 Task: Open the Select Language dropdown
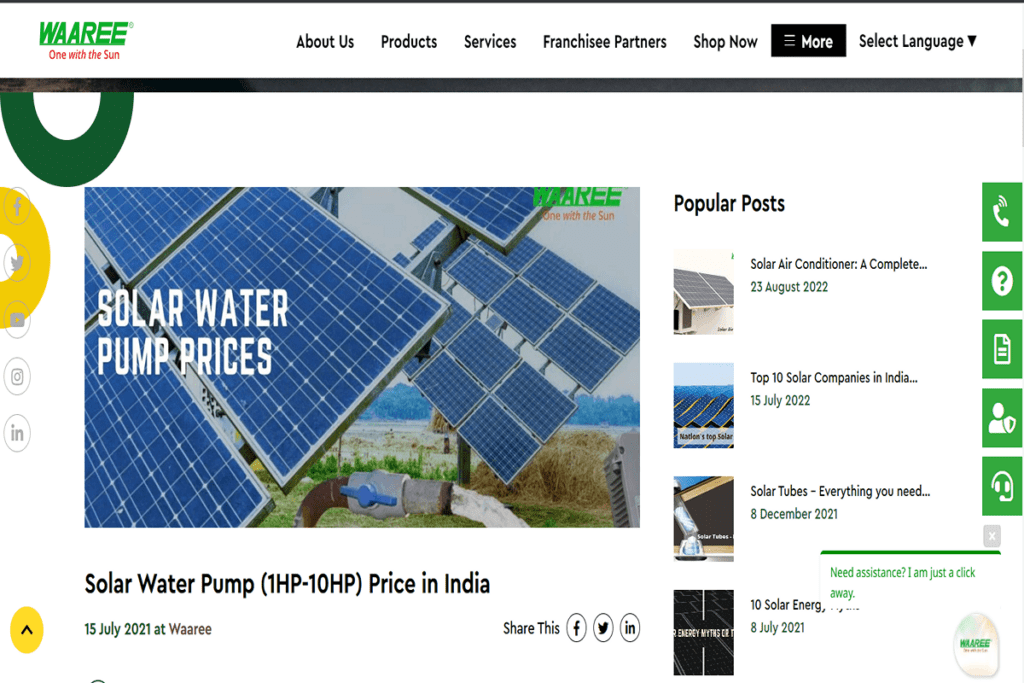(916, 41)
